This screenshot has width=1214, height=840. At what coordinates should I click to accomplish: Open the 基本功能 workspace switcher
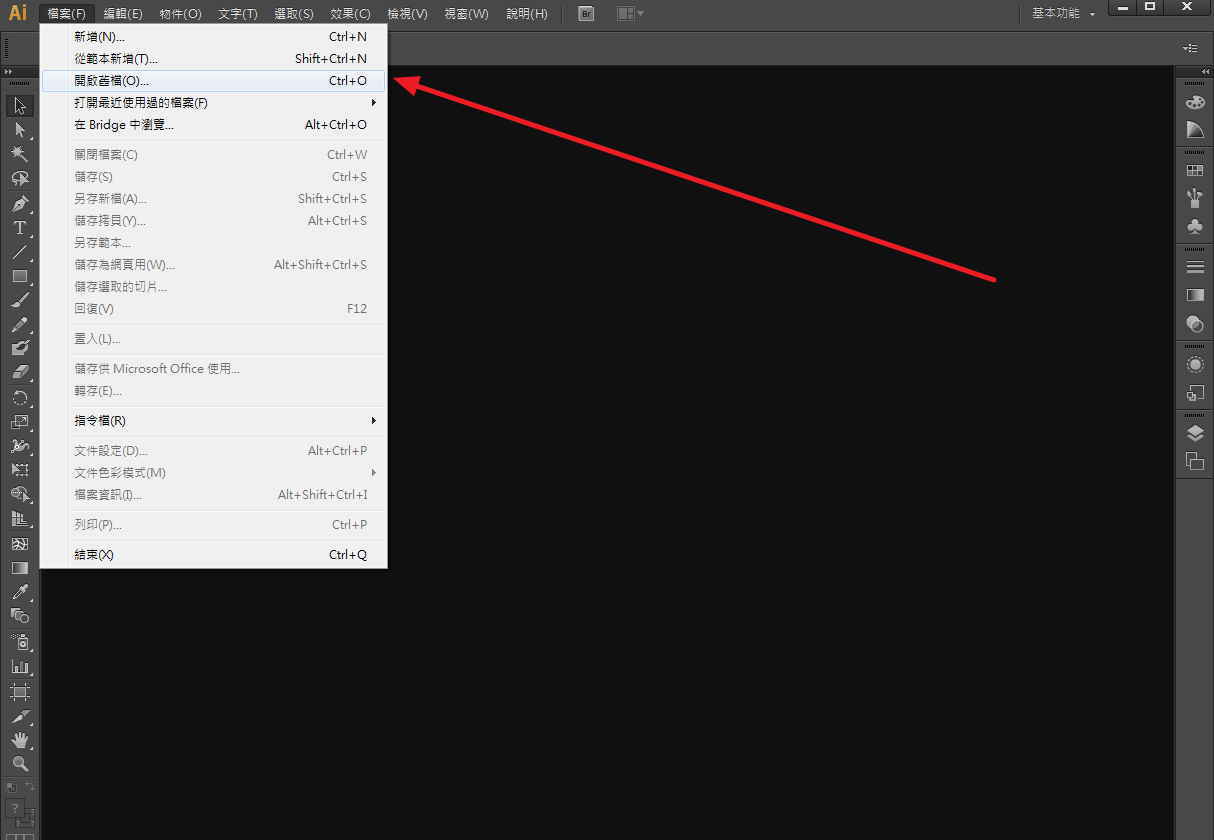point(1064,14)
